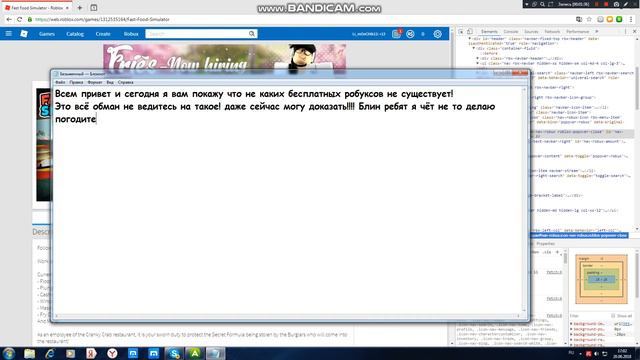Open the Roblox hamburger navigation menu

pyautogui.click(x=8, y=34)
